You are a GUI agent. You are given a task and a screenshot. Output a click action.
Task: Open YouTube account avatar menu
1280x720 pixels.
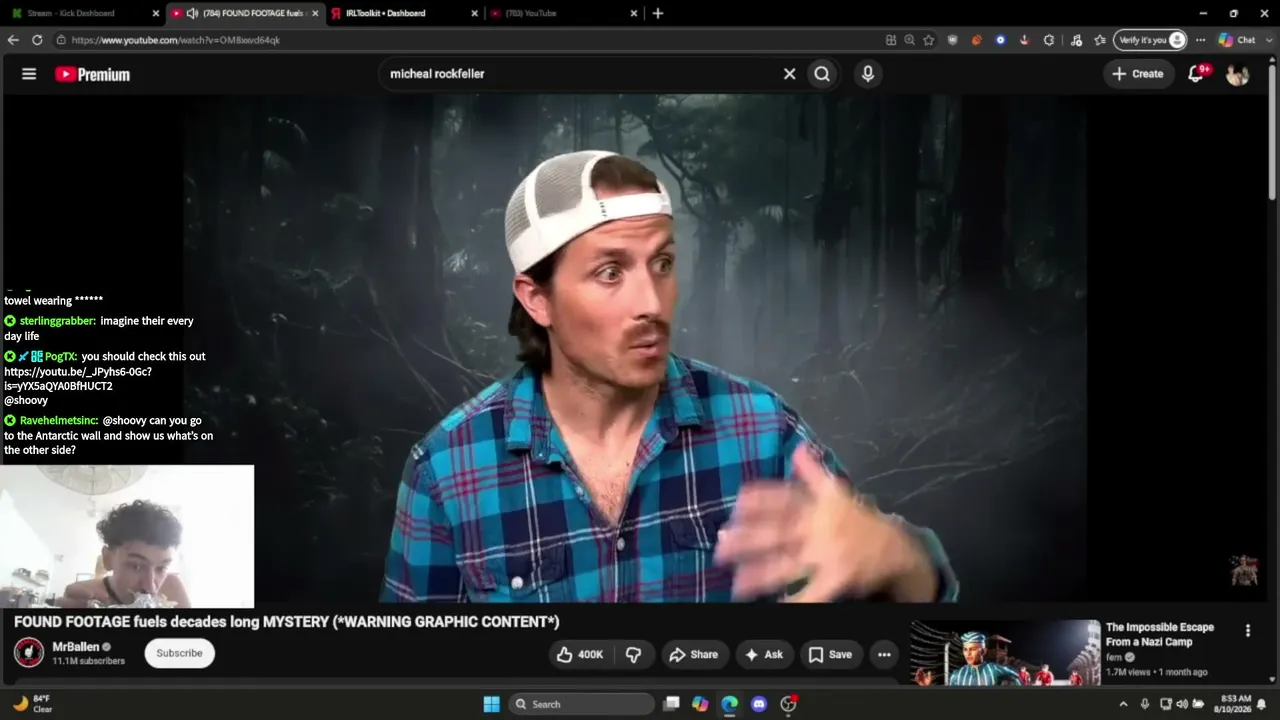click(1238, 74)
